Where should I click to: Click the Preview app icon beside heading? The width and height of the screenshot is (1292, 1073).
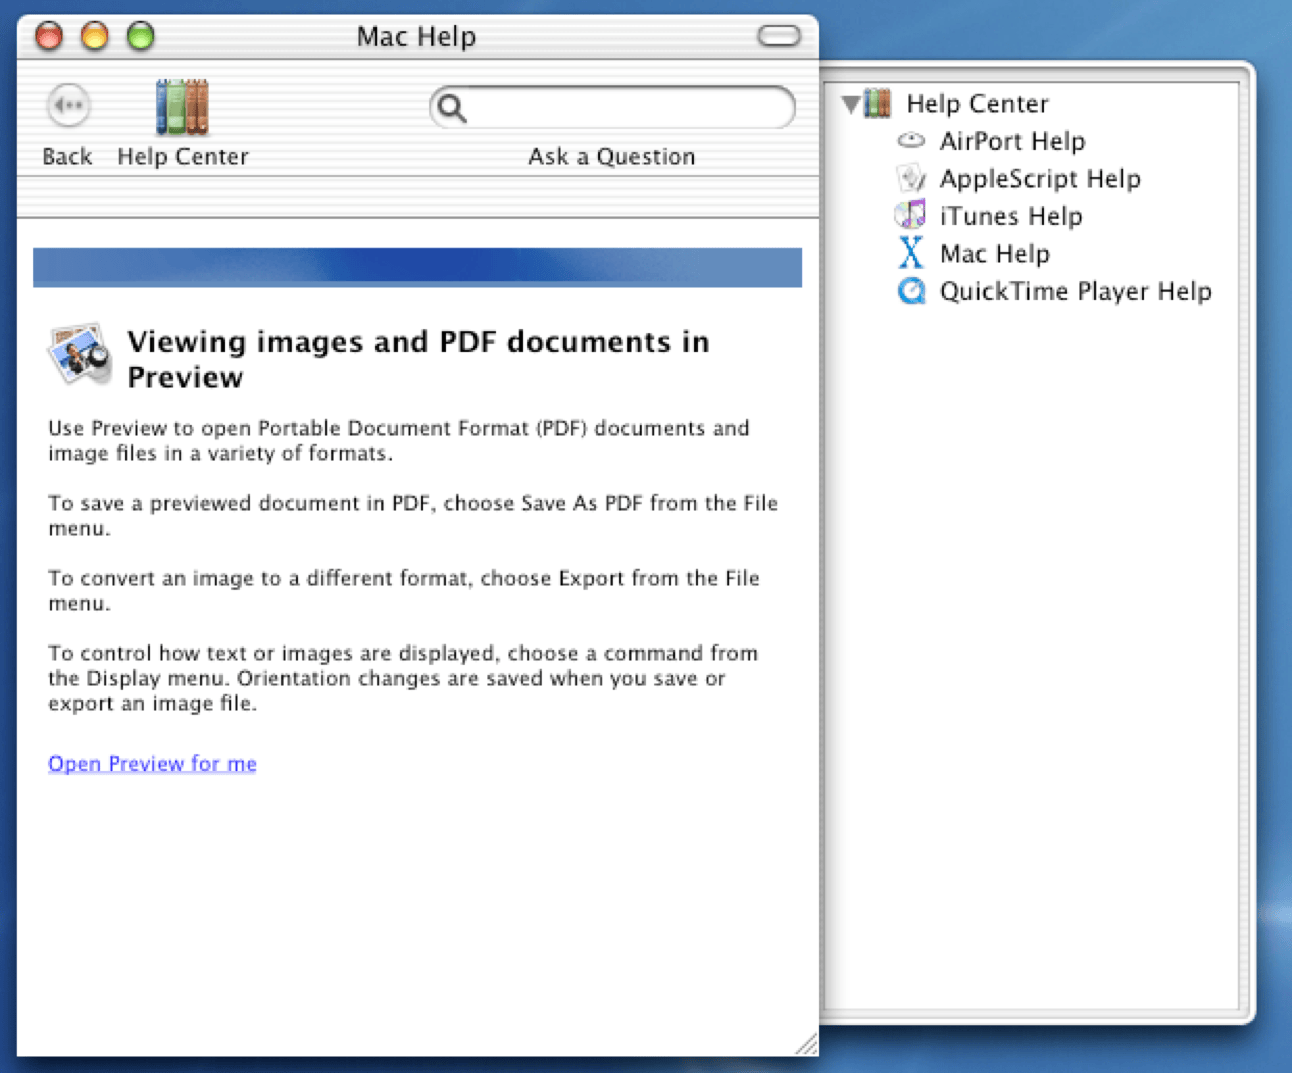pos(80,354)
